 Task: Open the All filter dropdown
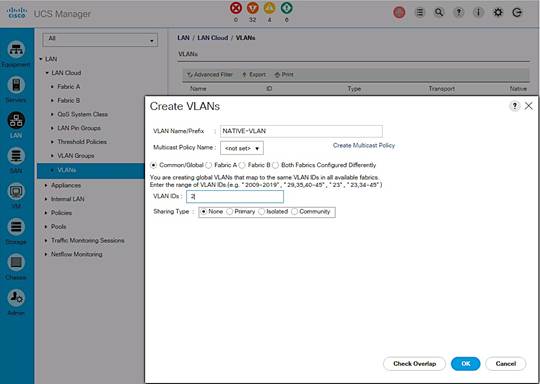pos(100,40)
